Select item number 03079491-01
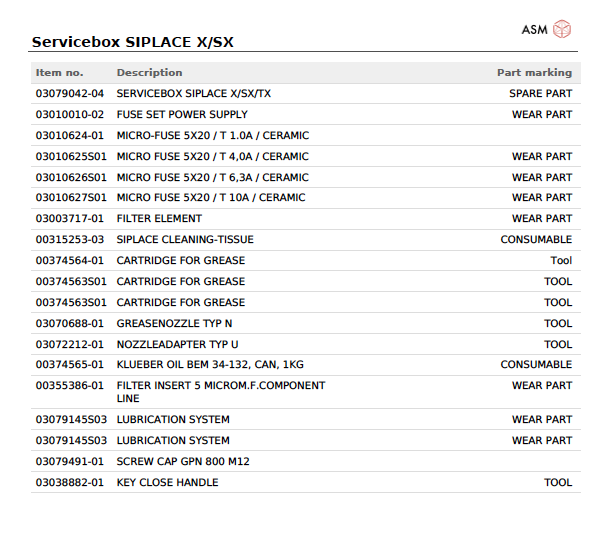Viewport: 605px width, 547px height. click(x=70, y=462)
